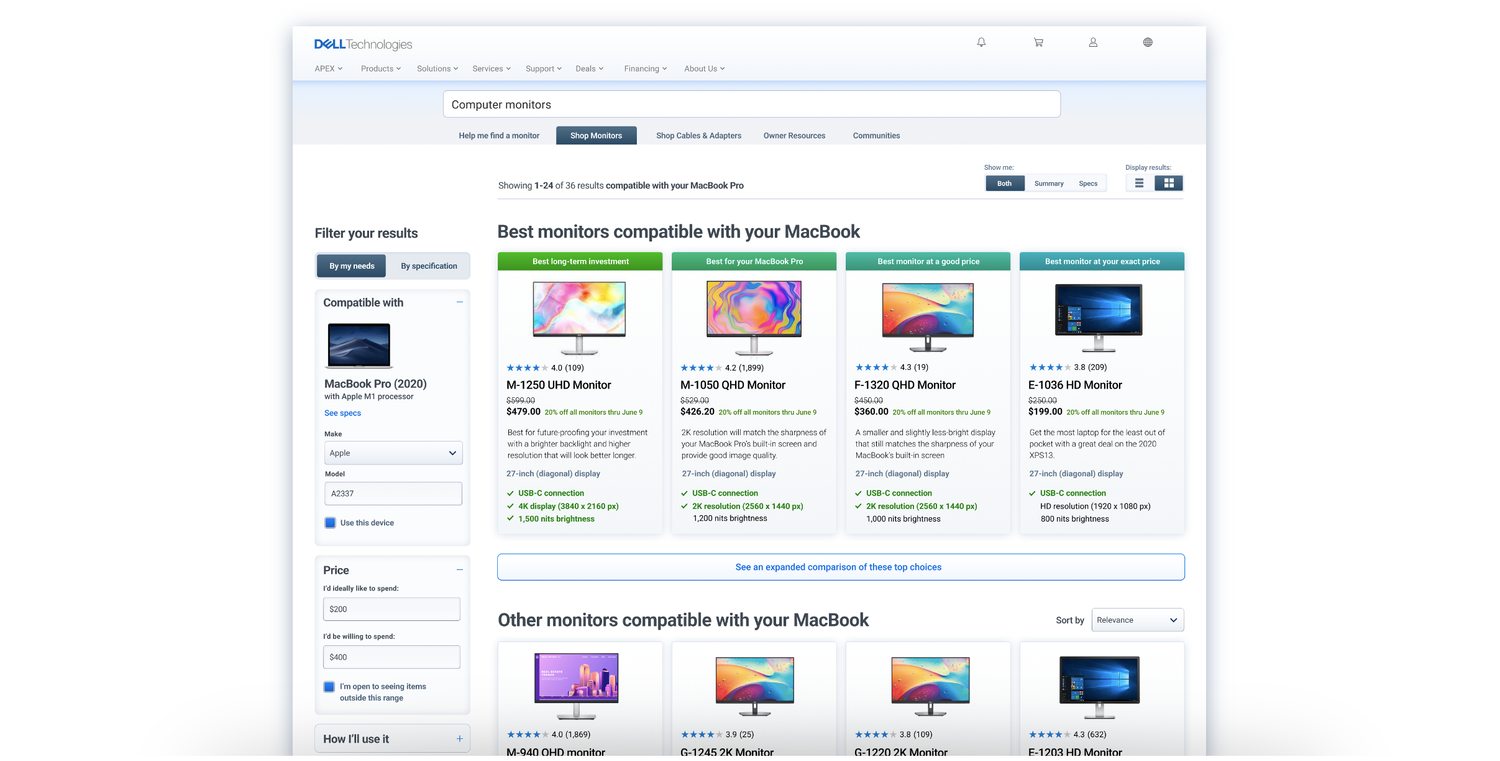
Task: Go to Dell Technologies logo home
Action: pos(363,44)
